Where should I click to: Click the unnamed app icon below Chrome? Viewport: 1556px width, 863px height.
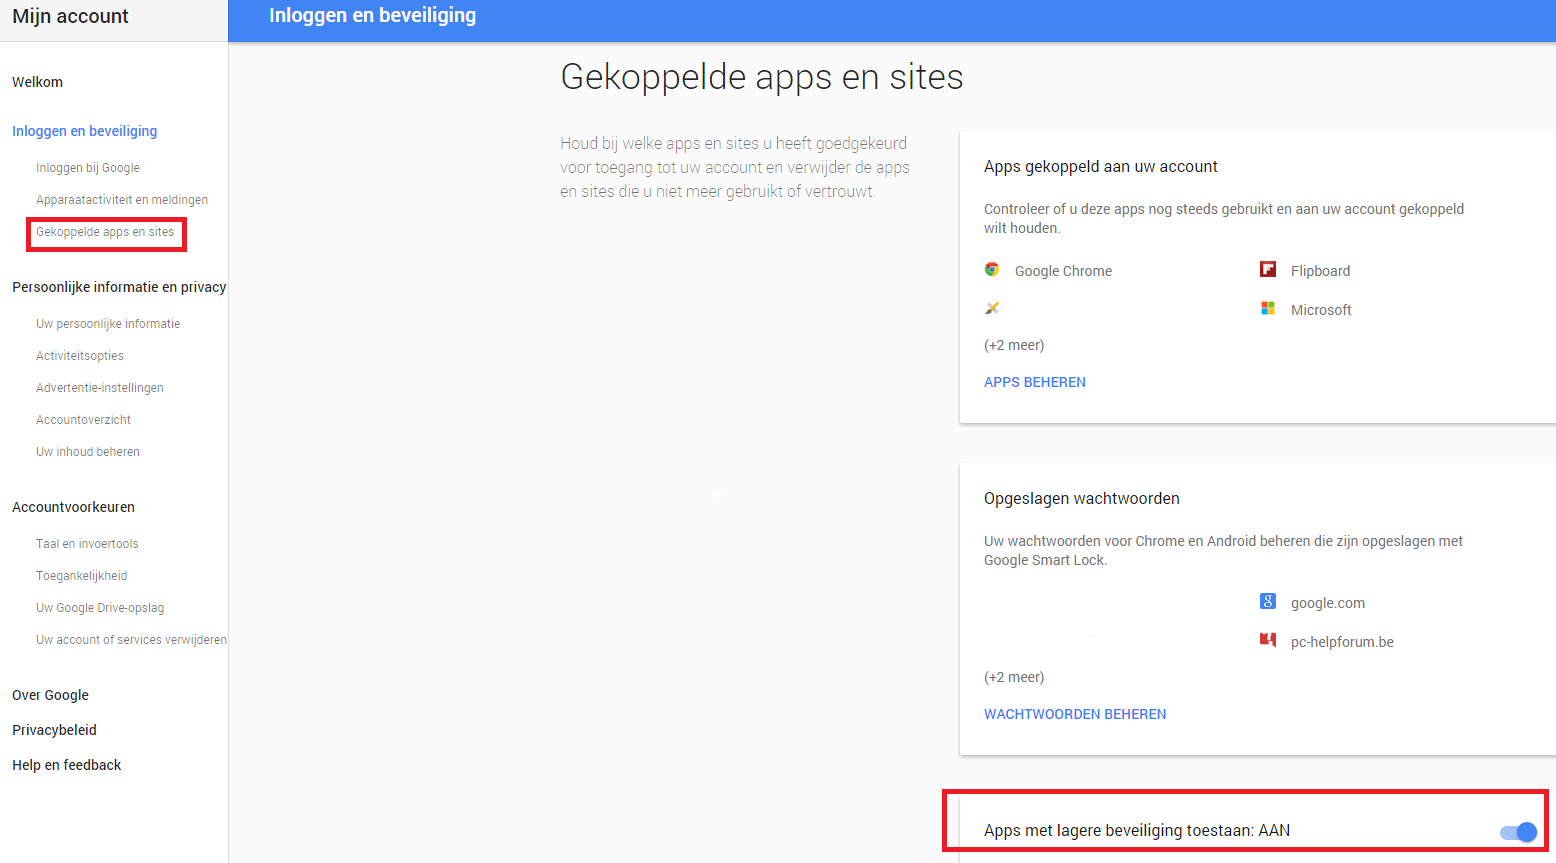992,308
